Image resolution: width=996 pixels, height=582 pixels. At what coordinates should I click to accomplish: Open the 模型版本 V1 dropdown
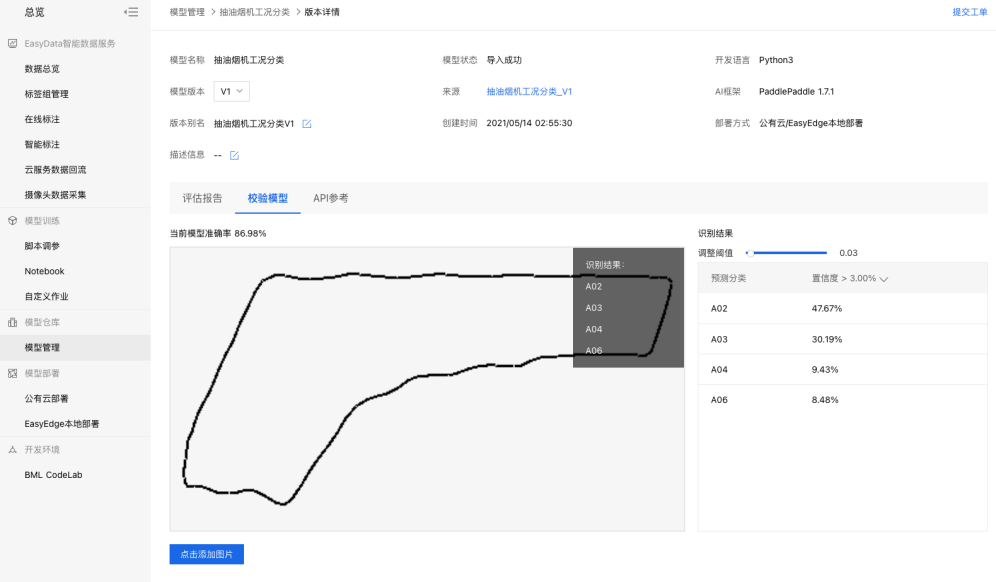coord(231,91)
